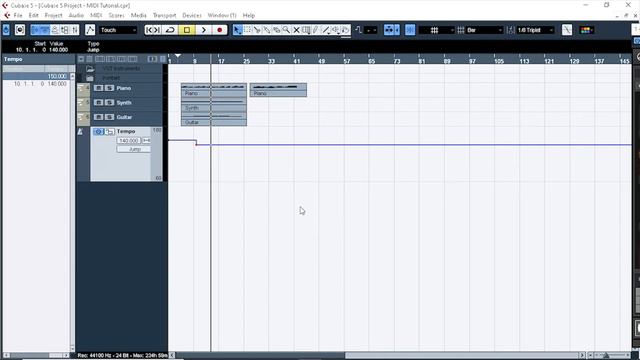Open the Project menu

[53, 16]
